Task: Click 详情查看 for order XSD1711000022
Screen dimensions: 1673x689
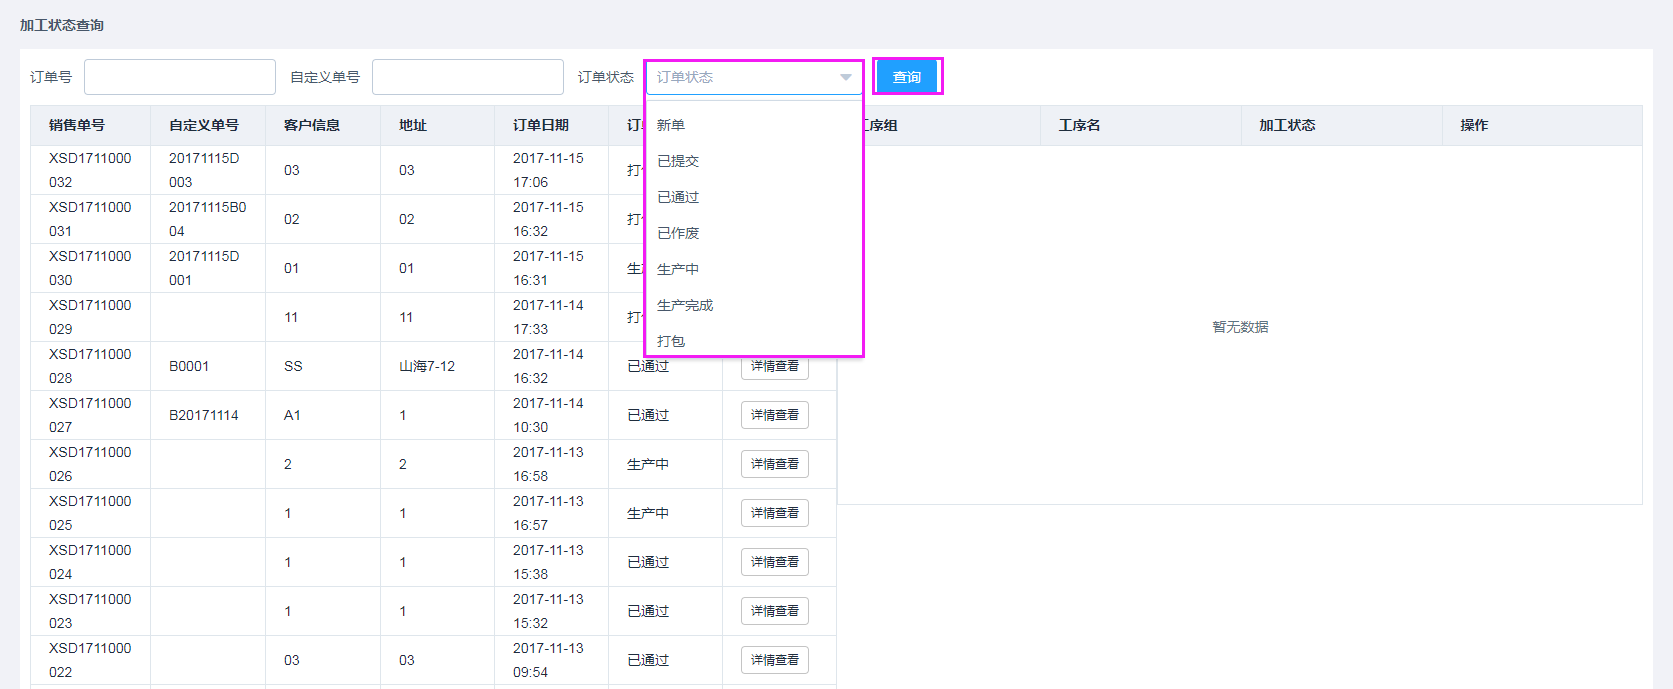Action: click(x=774, y=660)
